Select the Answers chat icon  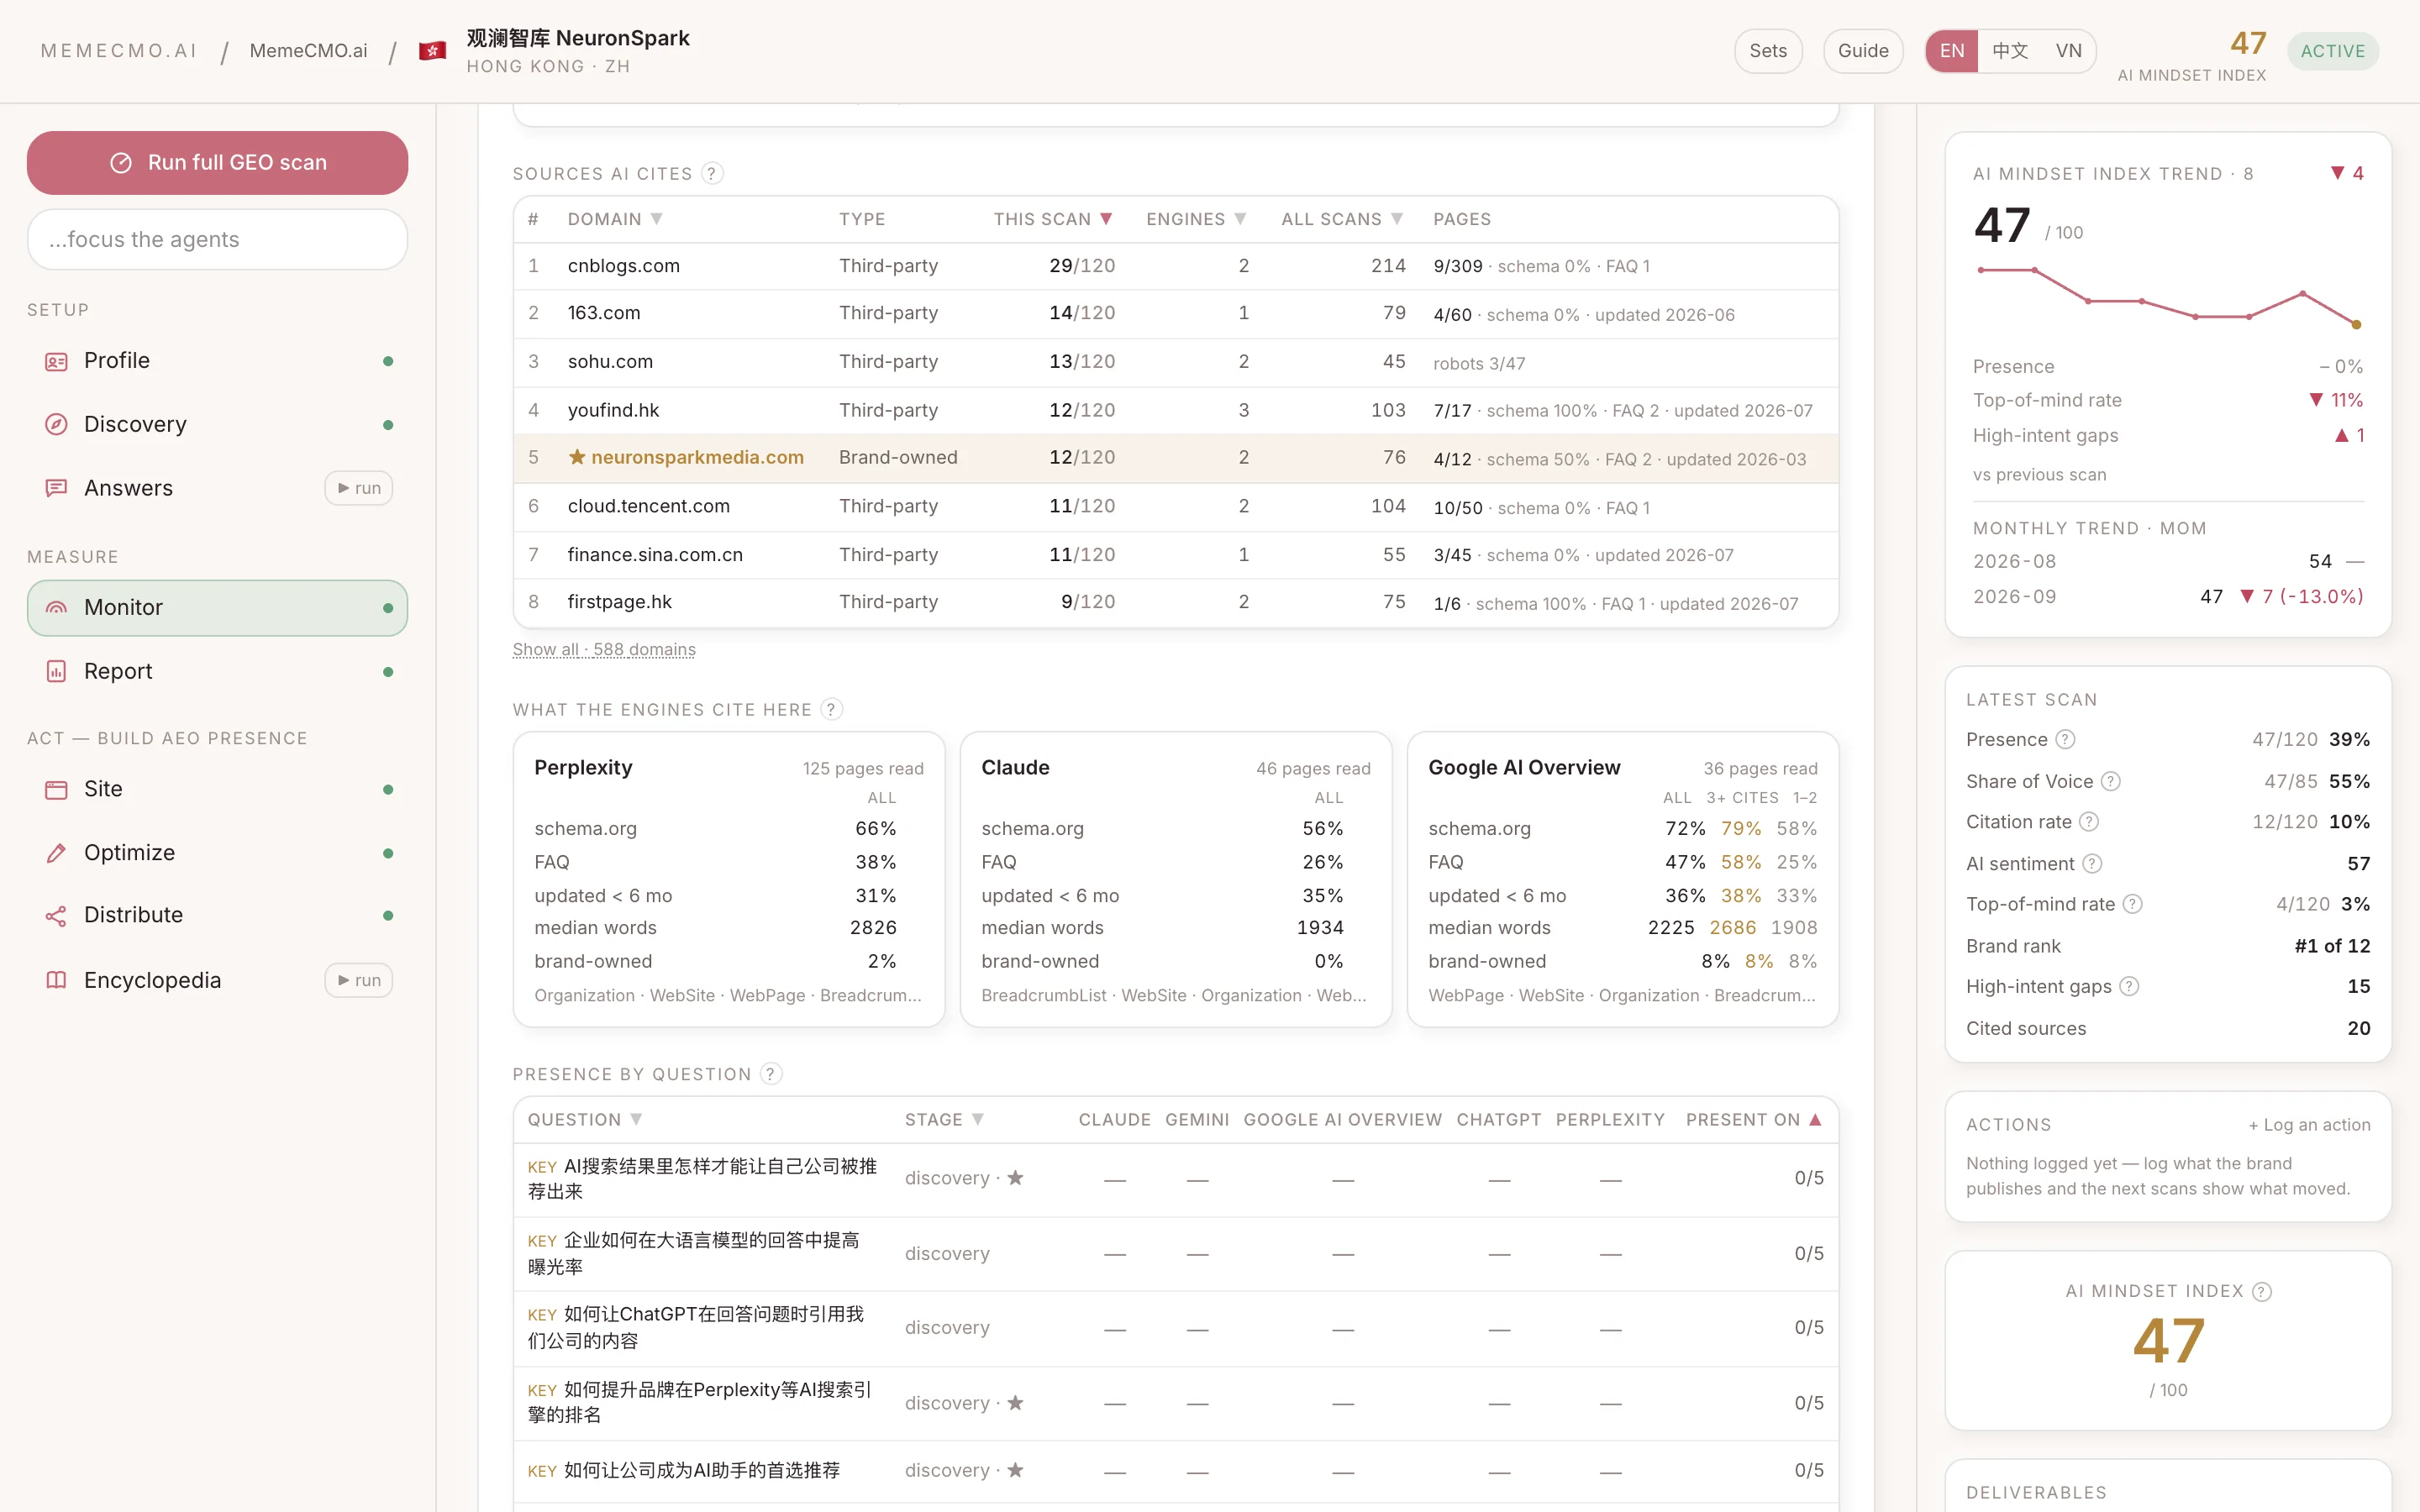[x=56, y=488]
